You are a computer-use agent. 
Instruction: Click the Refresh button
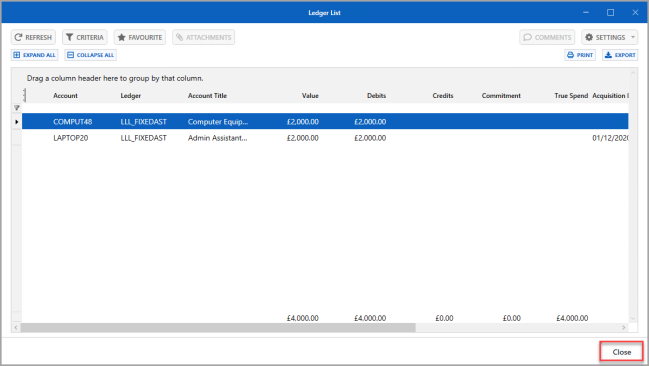(x=33, y=37)
